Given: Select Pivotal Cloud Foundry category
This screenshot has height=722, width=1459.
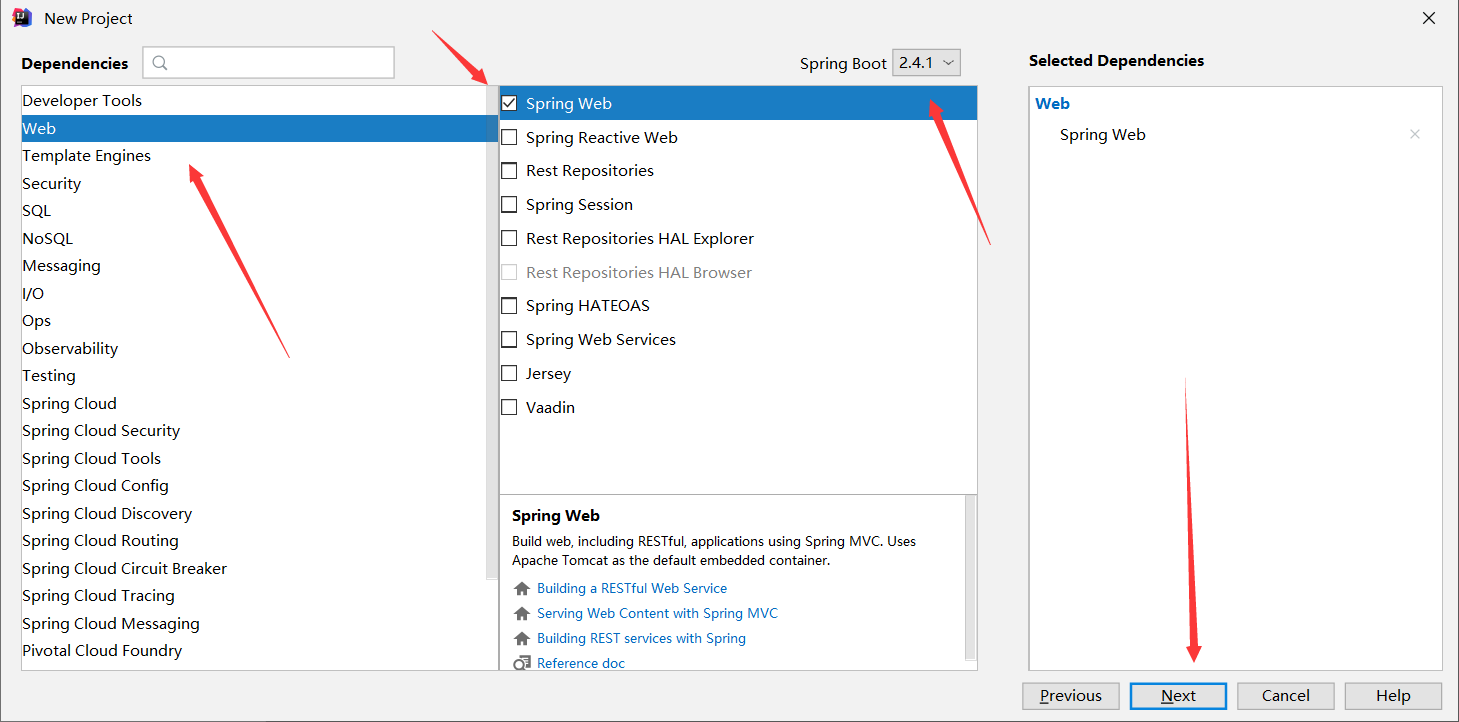Looking at the screenshot, I should 254,651.
